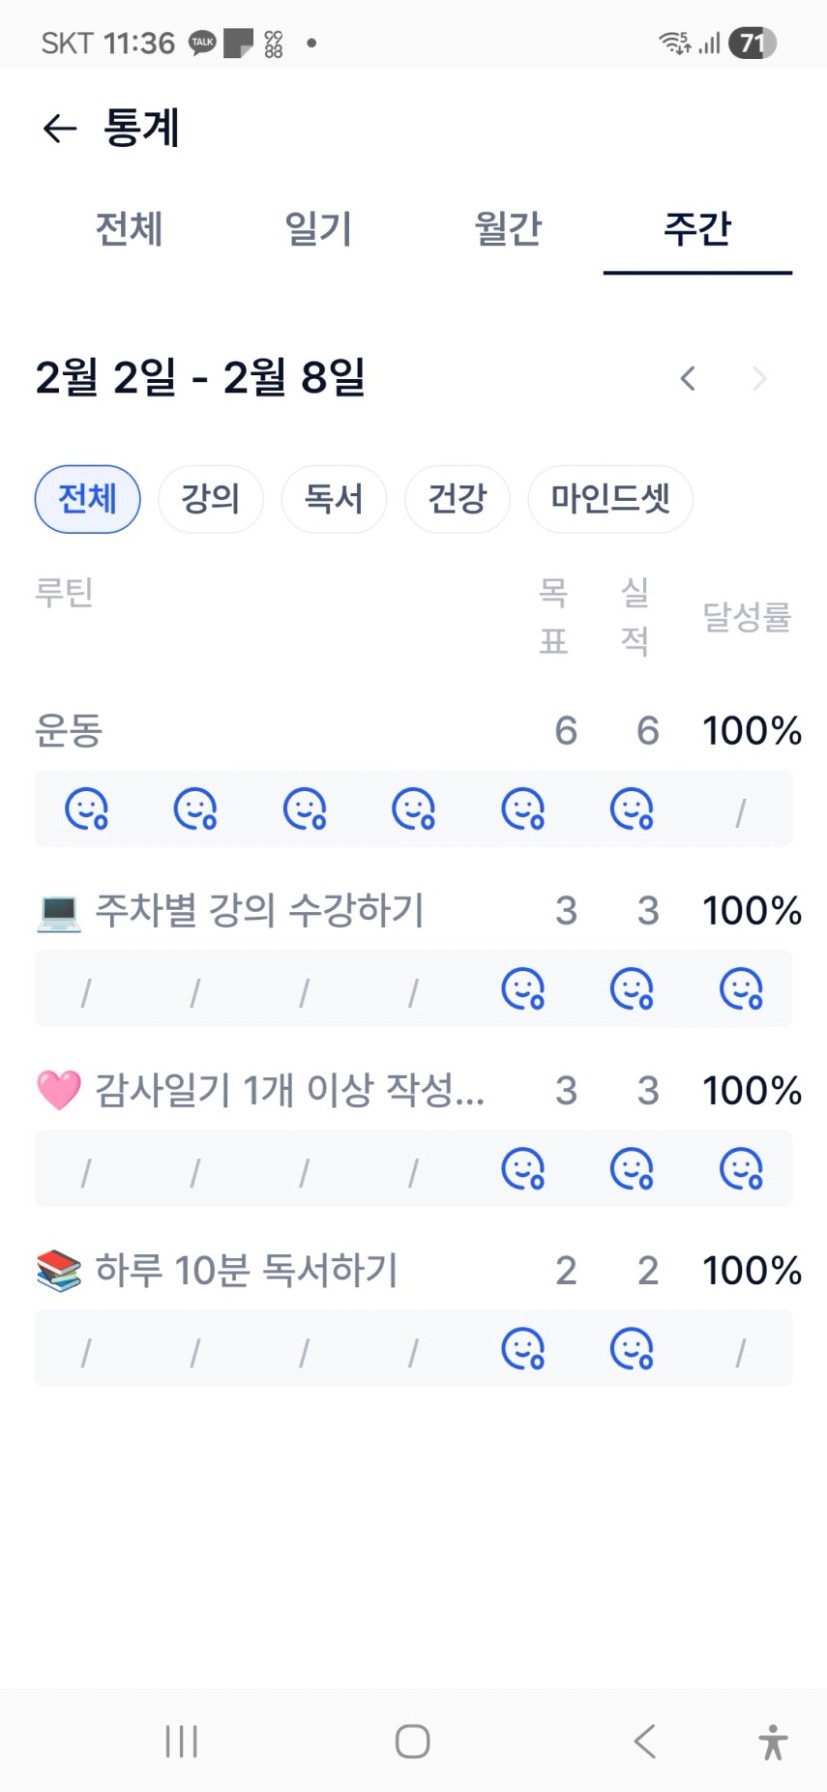Tap last smiley icon in 주차별 강의 row
Image resolution: width=827 pixels, height=1792 pixels.
(741, 989)
